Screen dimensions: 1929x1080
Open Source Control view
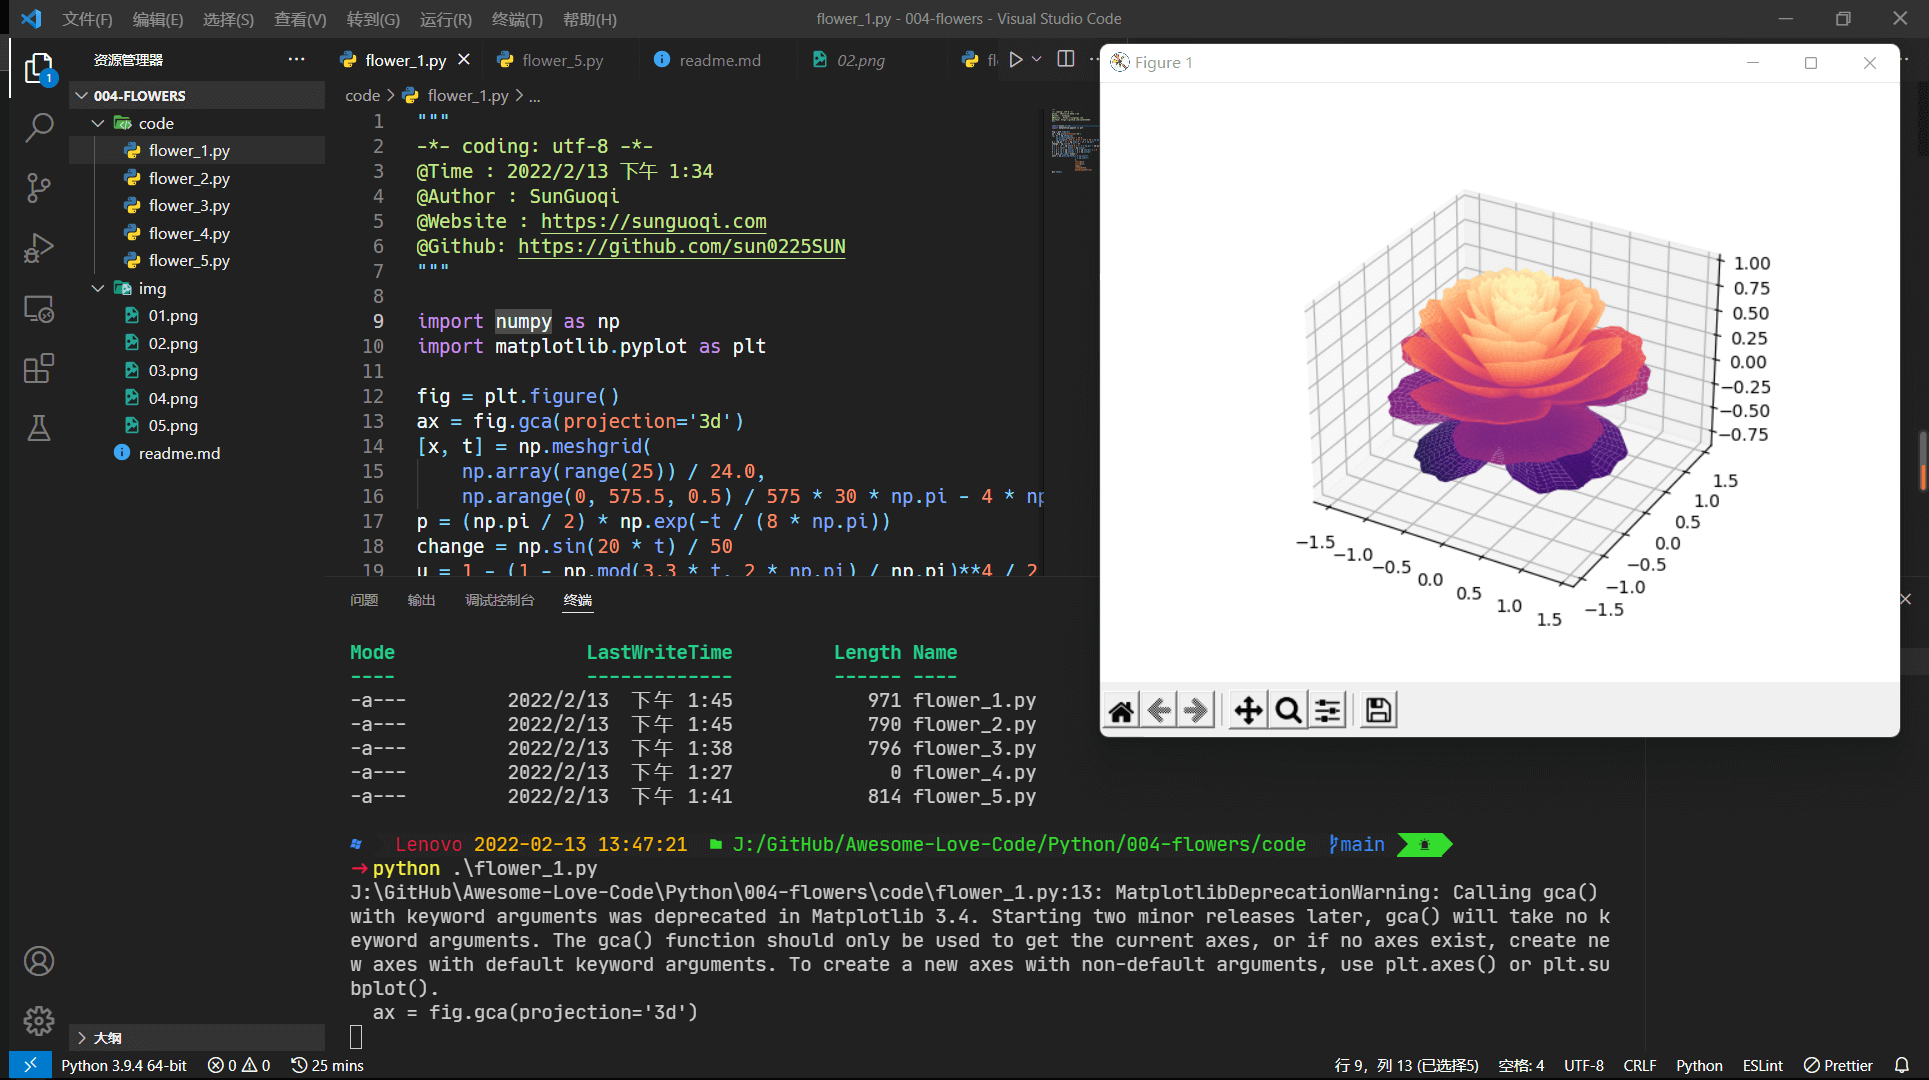[x=39, y=187]
